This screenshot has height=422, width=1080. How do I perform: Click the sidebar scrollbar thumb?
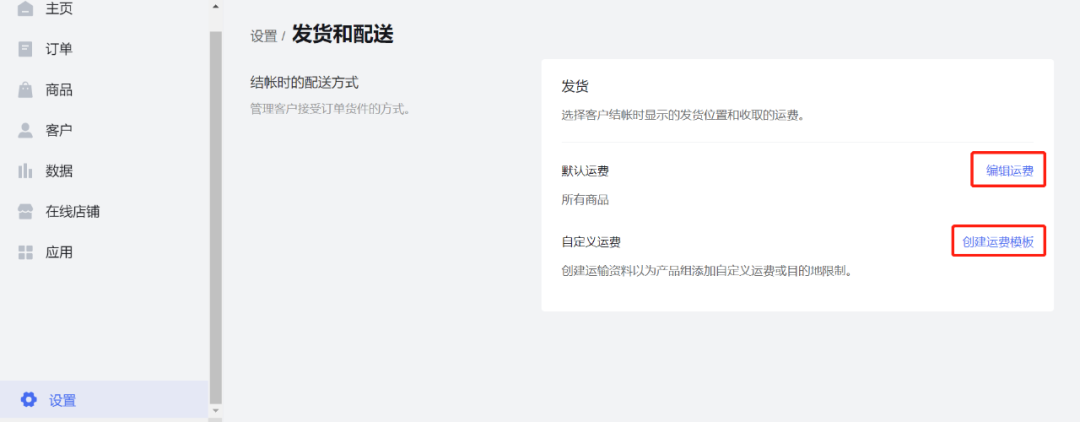tap(216, 217)
